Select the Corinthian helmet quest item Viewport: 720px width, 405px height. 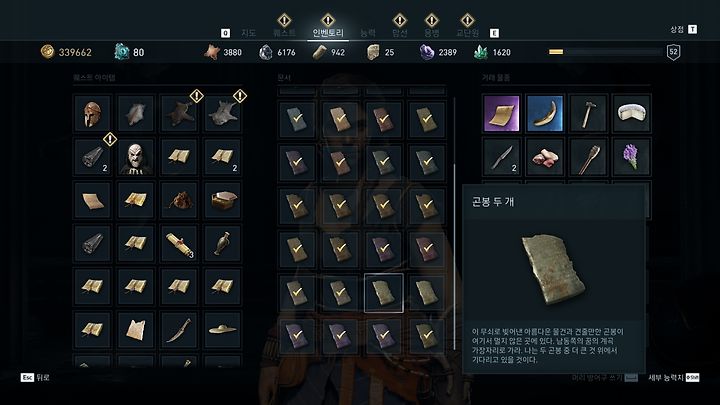92,113
